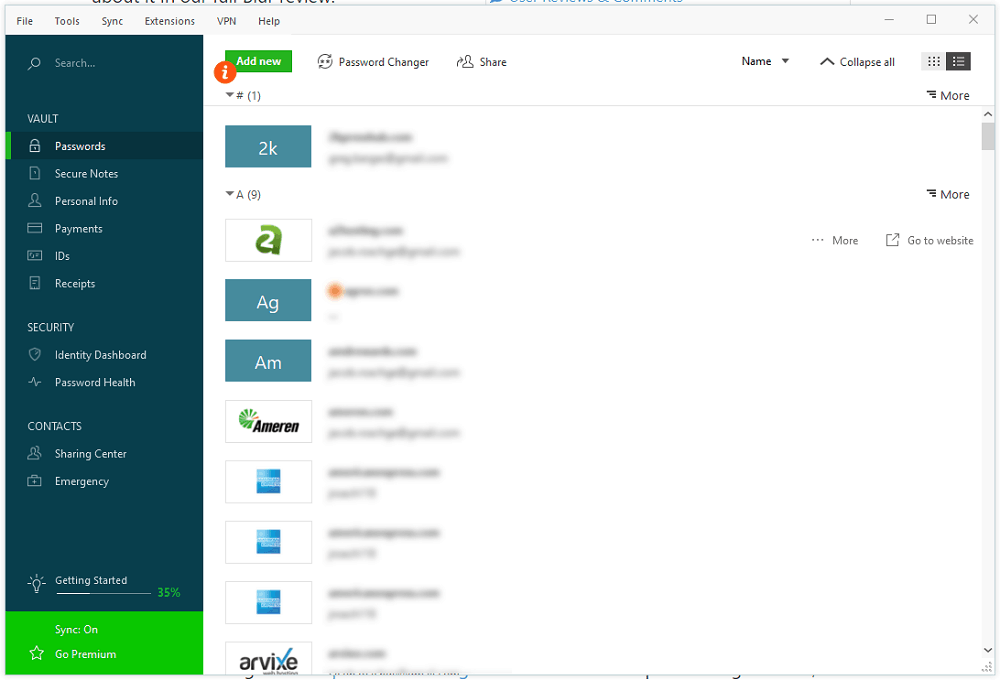Click Password Changer label
The image size is (1000, 680).
(383, 62)
